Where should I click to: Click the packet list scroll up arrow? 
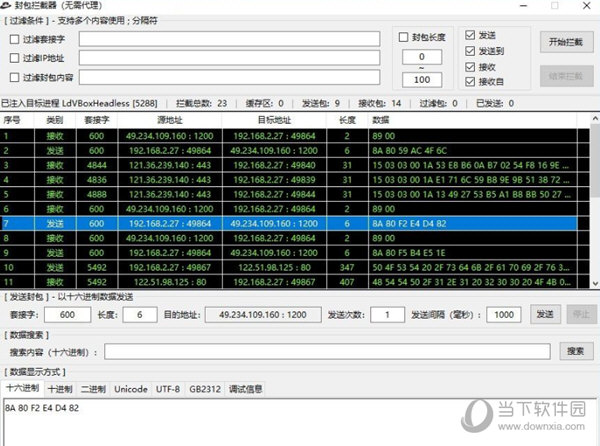595,119
